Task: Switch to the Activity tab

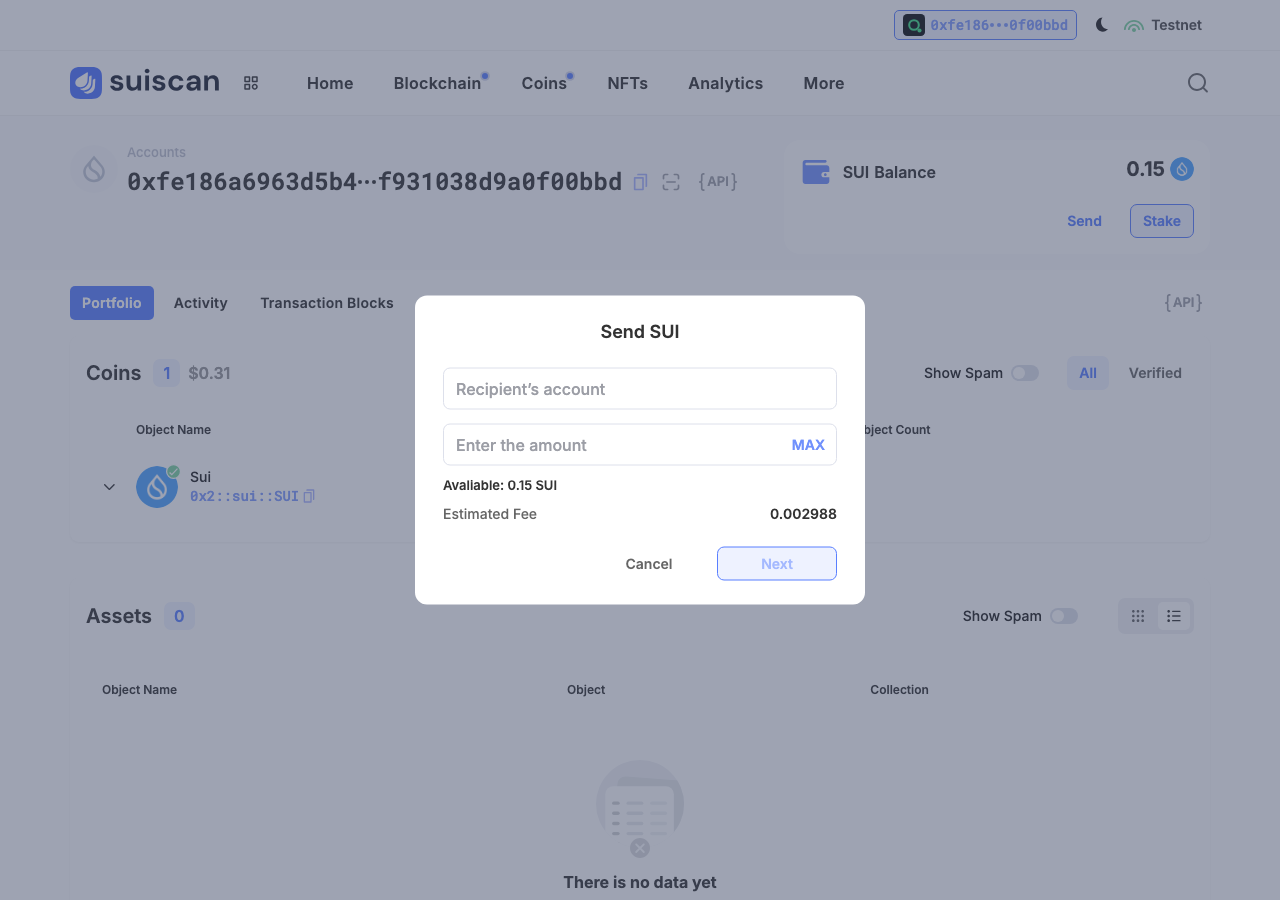Action: point(200,303)
